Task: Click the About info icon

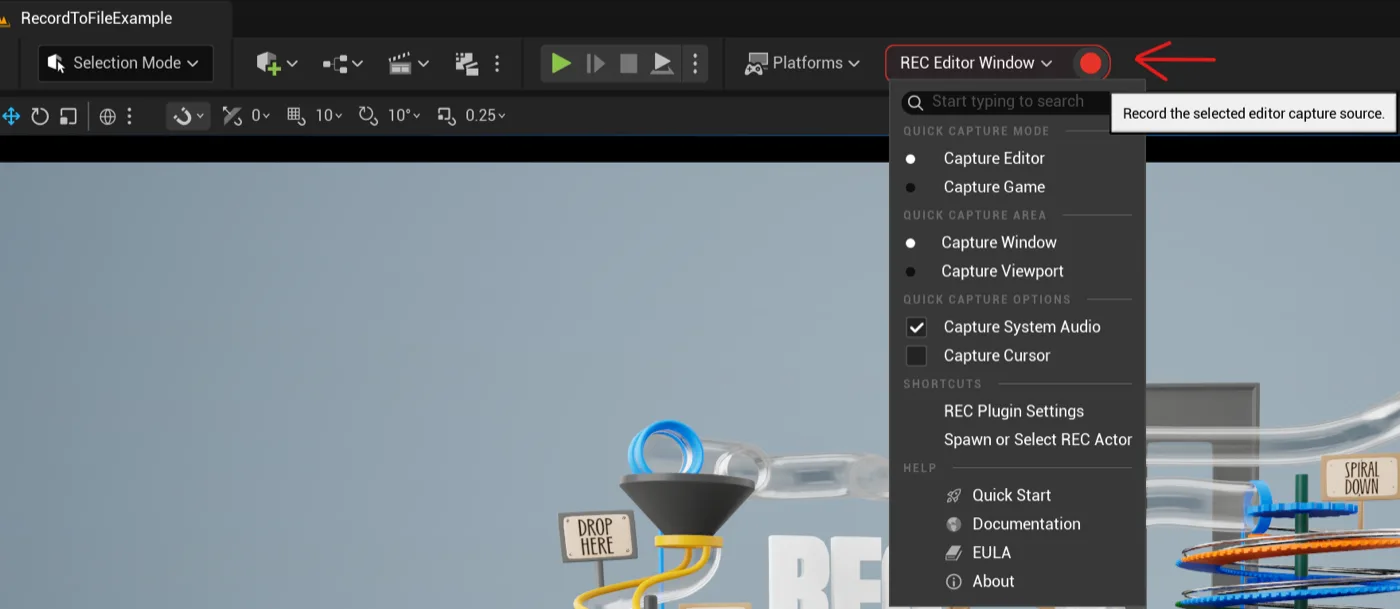Action: click(x=954, y=582)
